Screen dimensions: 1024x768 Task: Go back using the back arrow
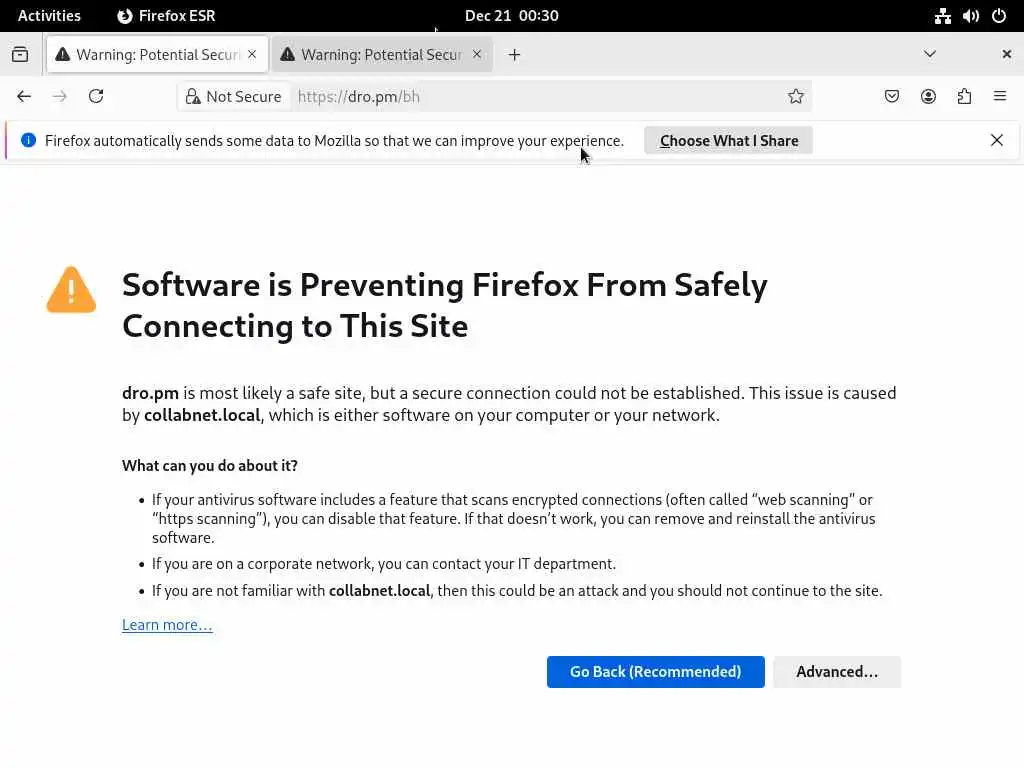24,96
